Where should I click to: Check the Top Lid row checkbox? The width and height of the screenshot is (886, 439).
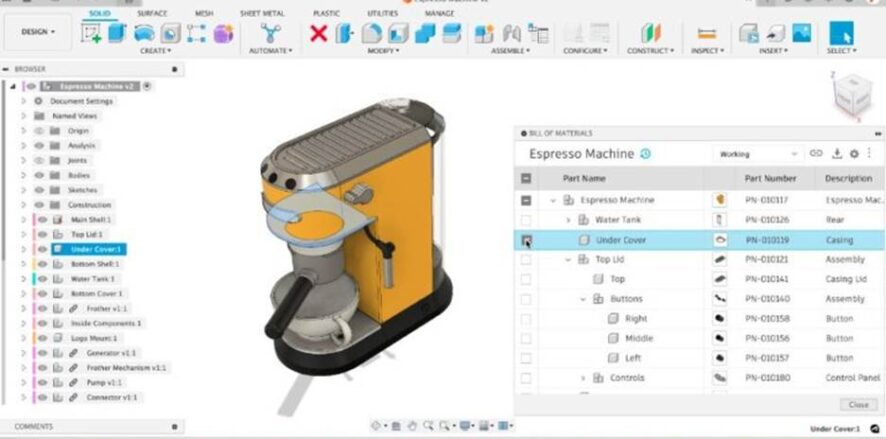click(525, 259)
